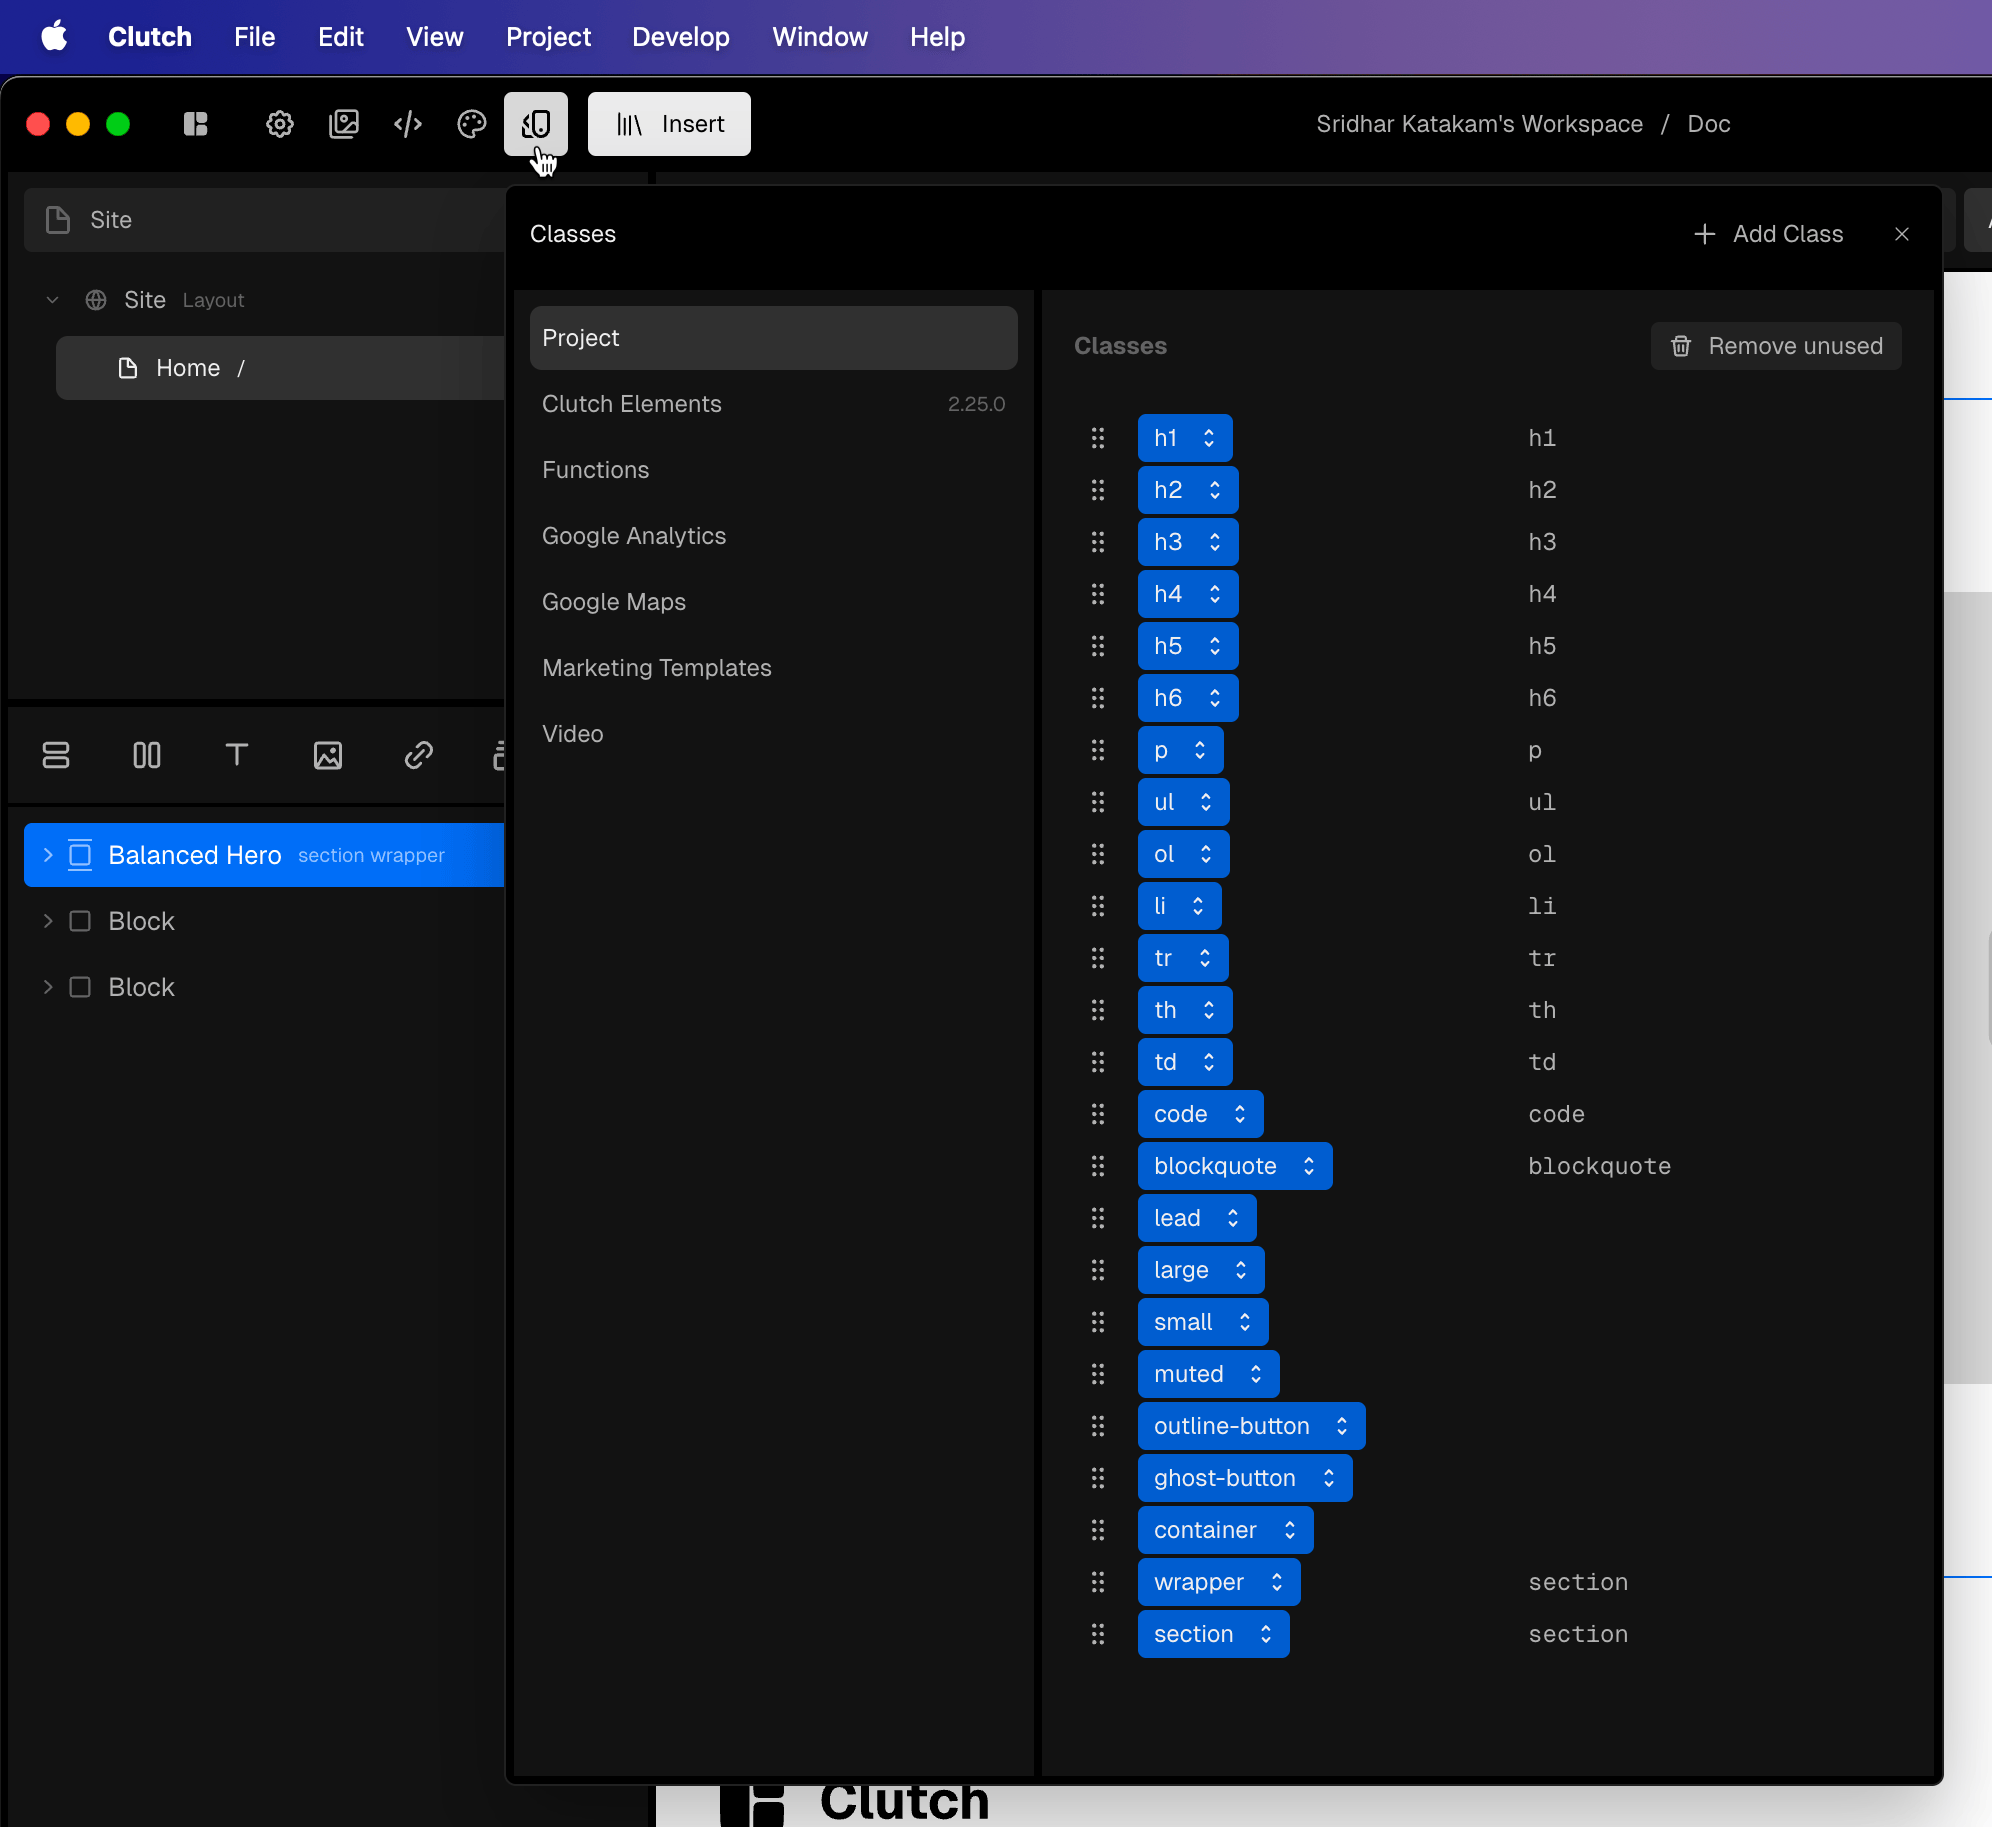Open the code editor icon
The height and width of the screenshot is (1827, 1992).
tap(408, 124)
